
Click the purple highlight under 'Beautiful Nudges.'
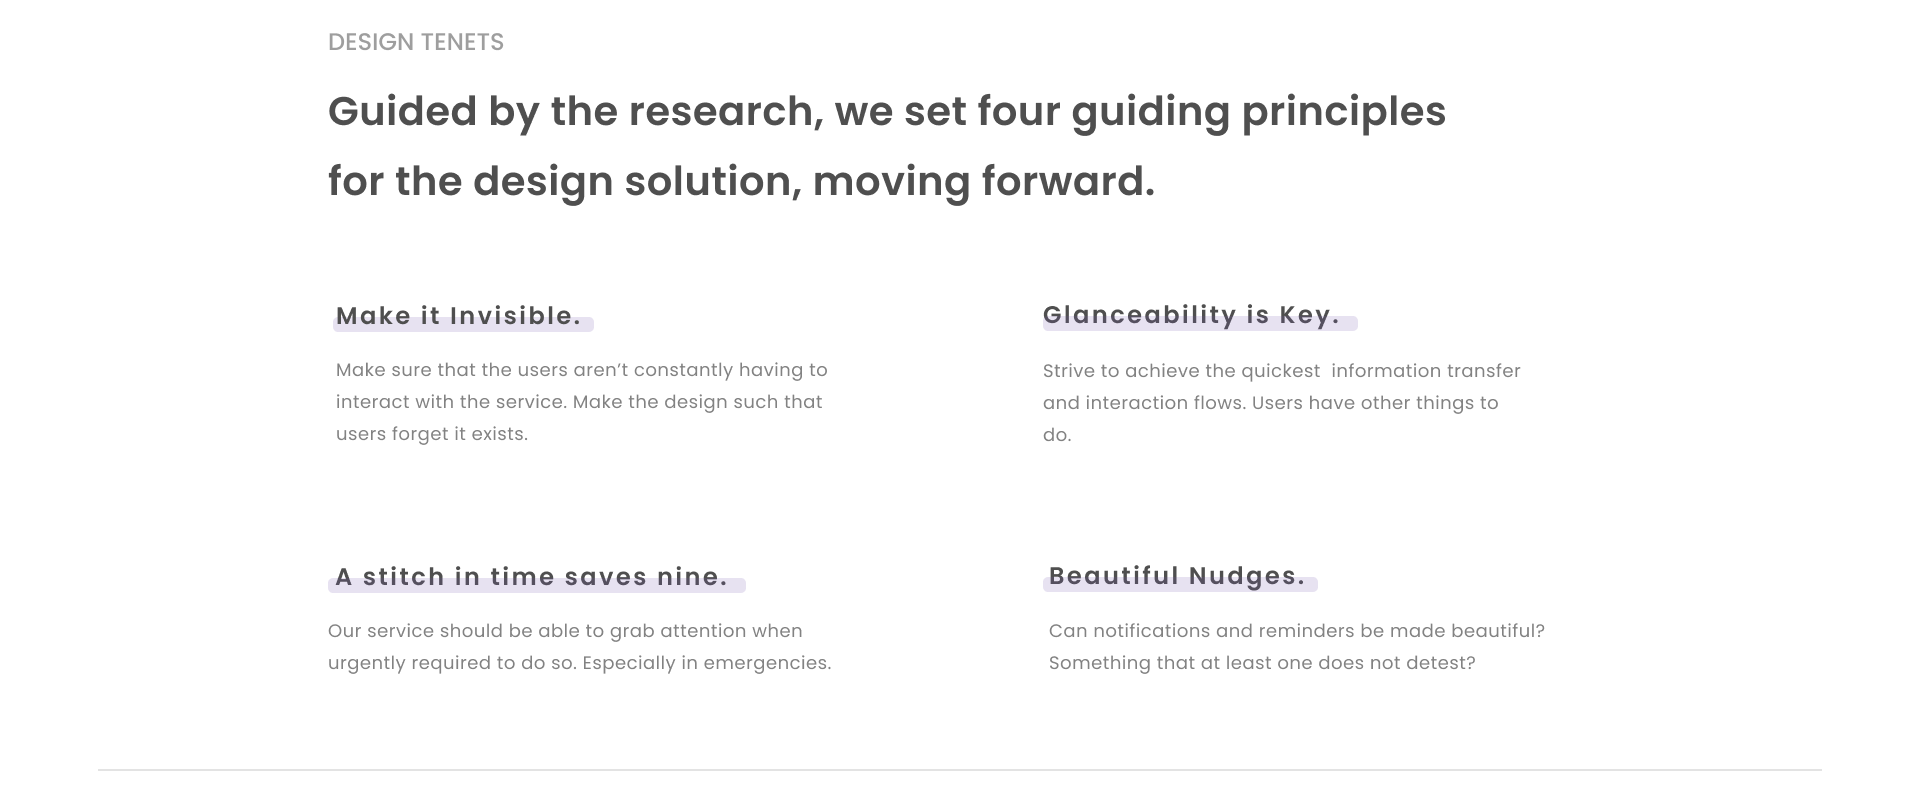coord(1180,585)
